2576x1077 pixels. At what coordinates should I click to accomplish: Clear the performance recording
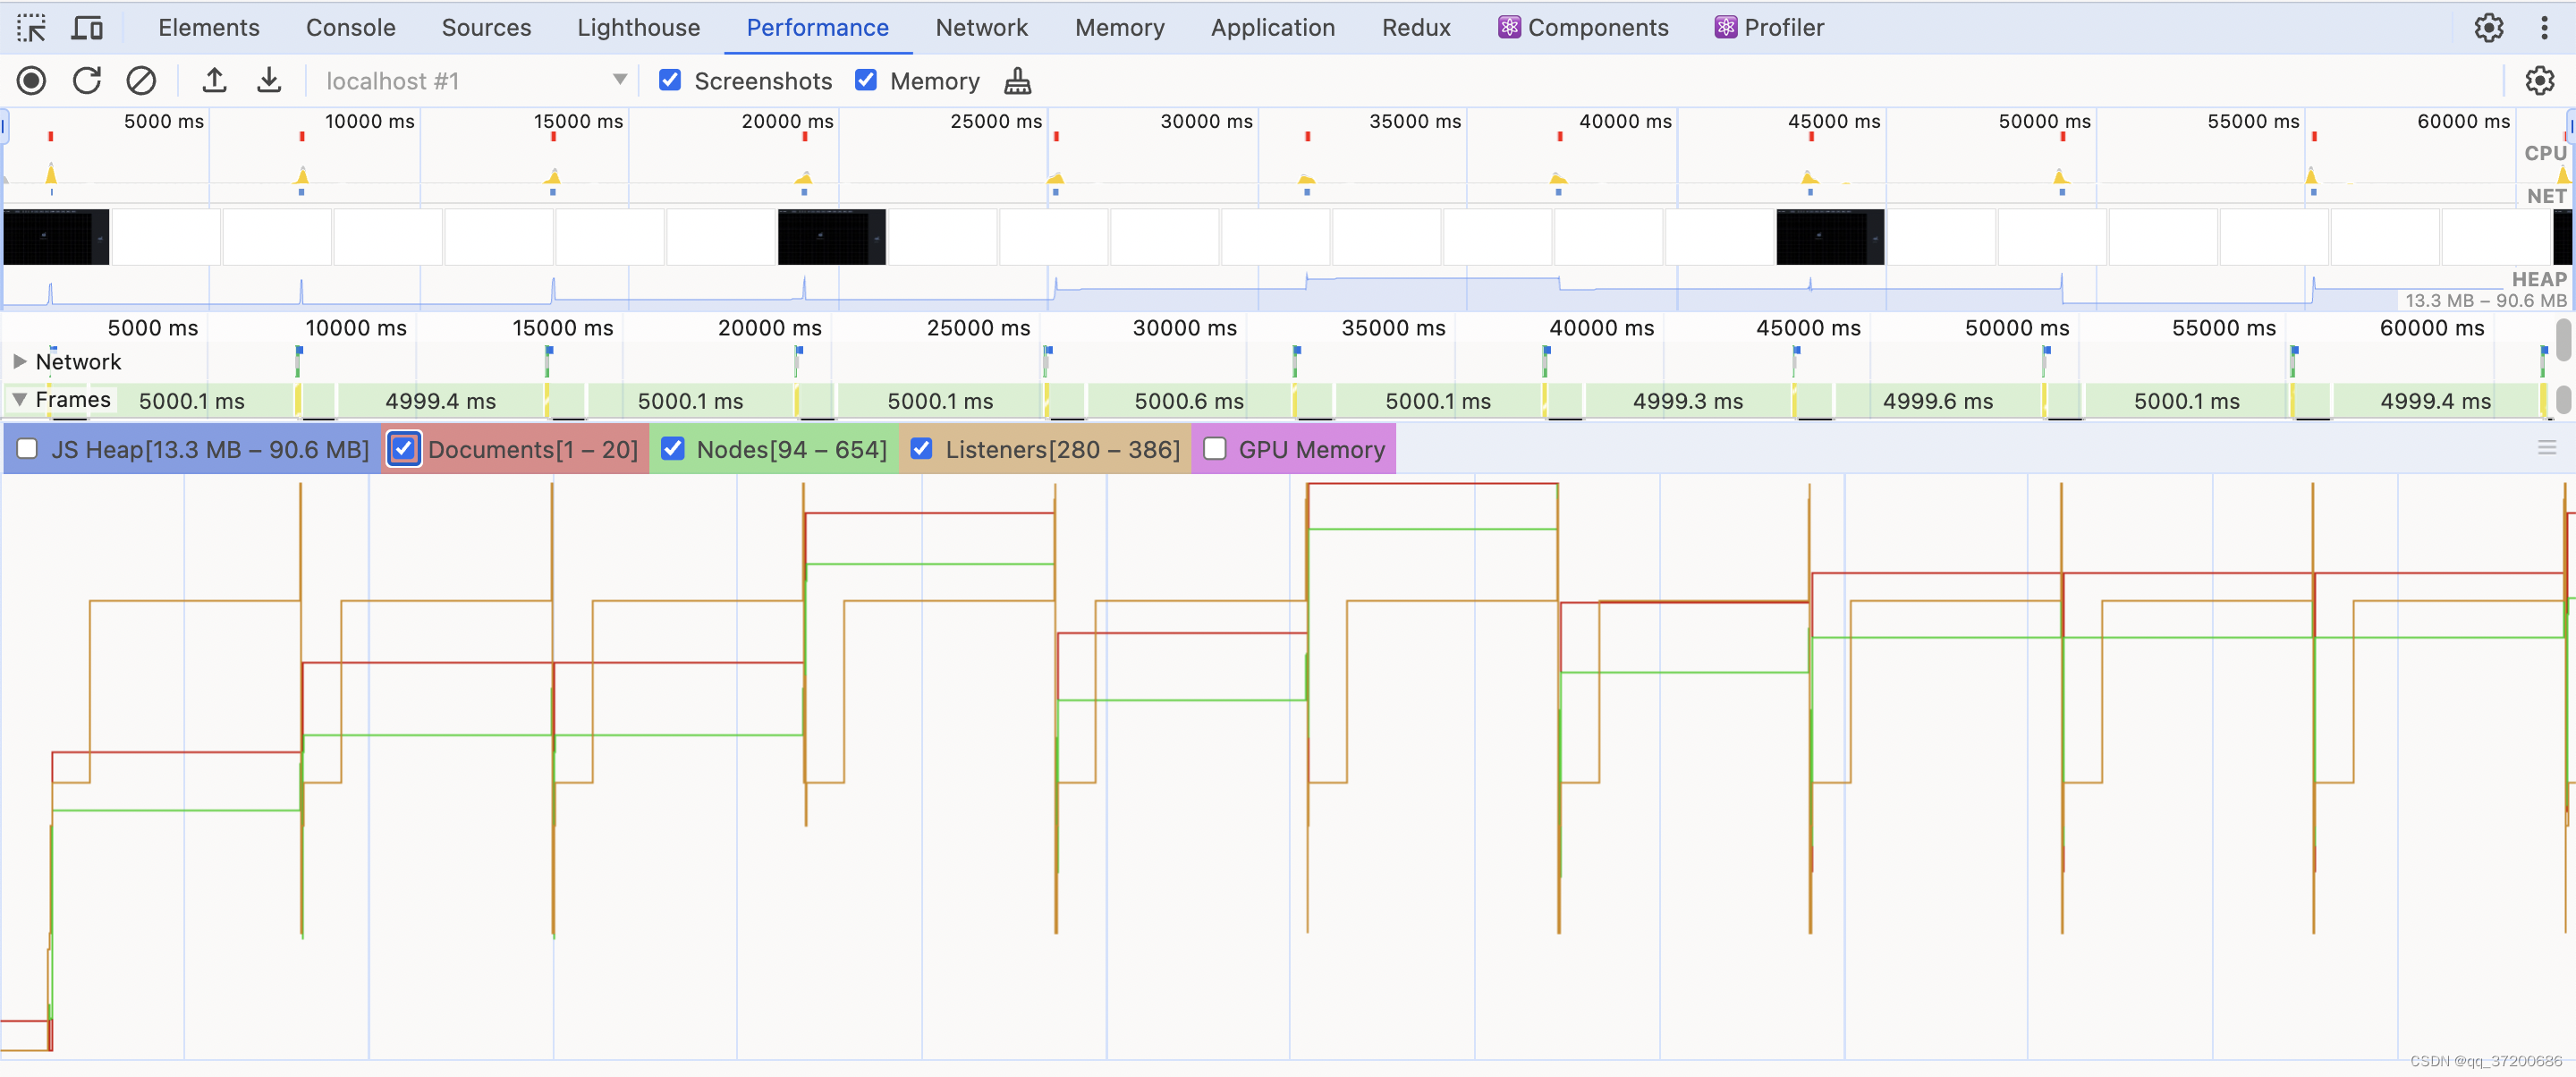click(141, 81)
